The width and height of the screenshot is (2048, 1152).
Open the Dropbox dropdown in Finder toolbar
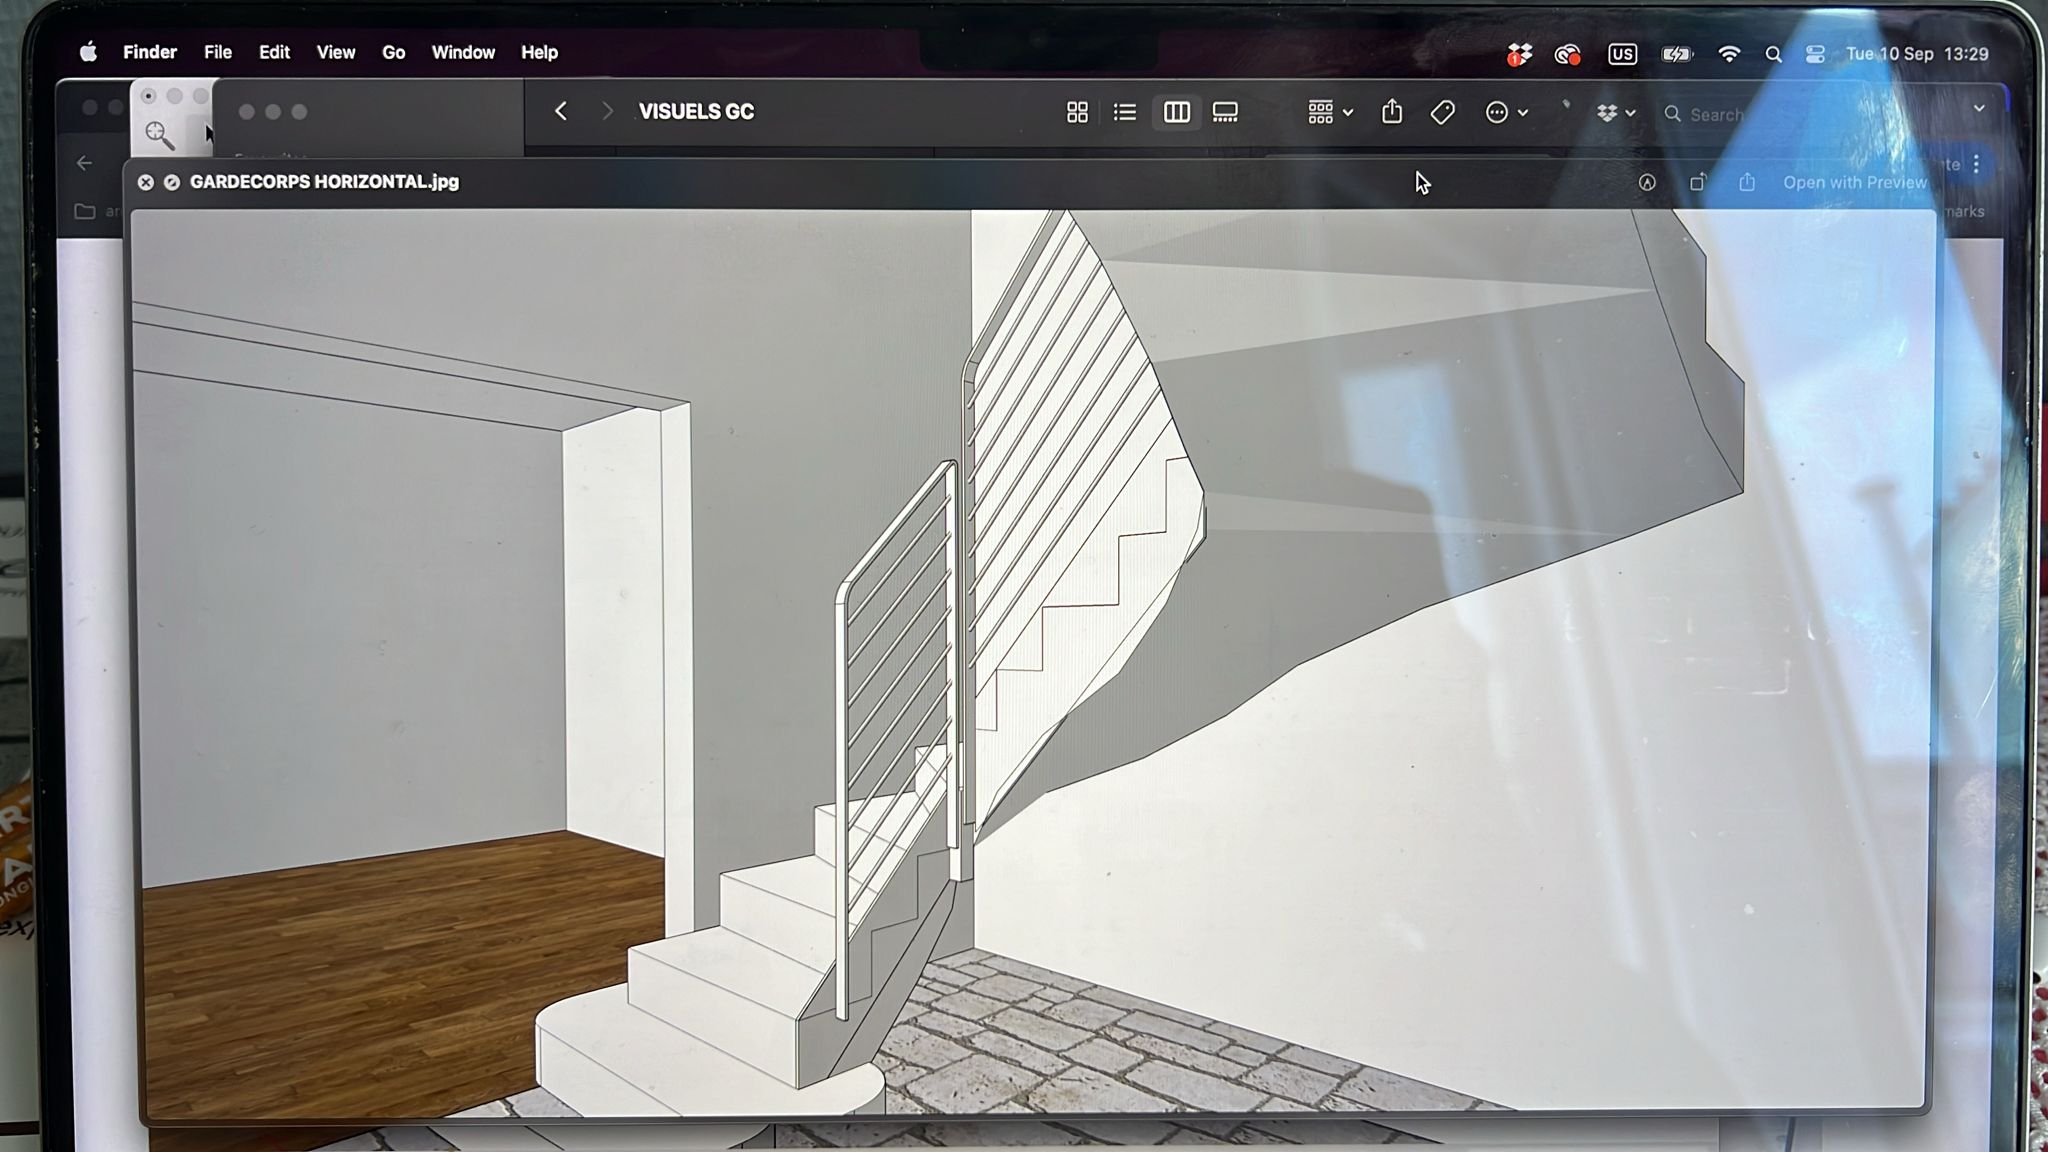[1616, 113]
